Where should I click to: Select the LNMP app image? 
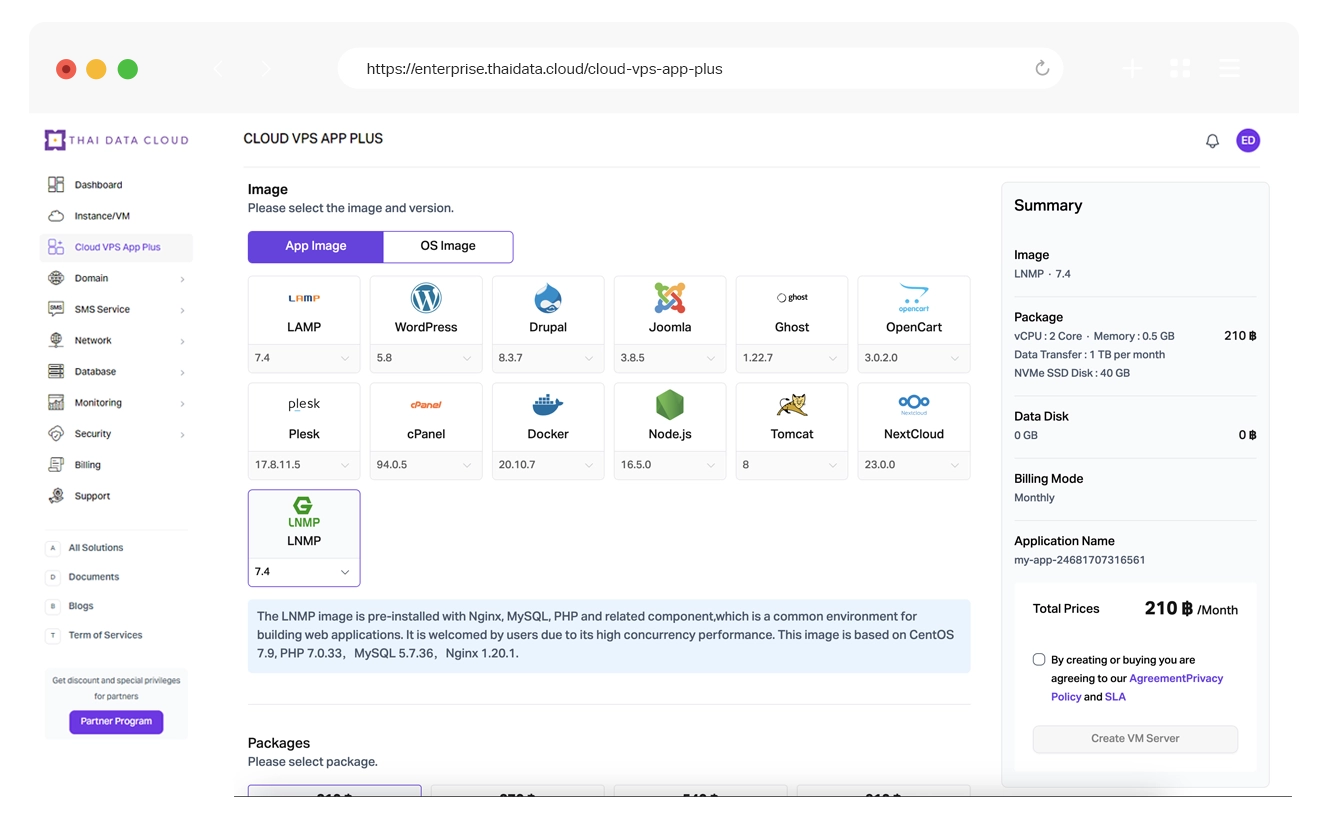[x=304, y=524]
